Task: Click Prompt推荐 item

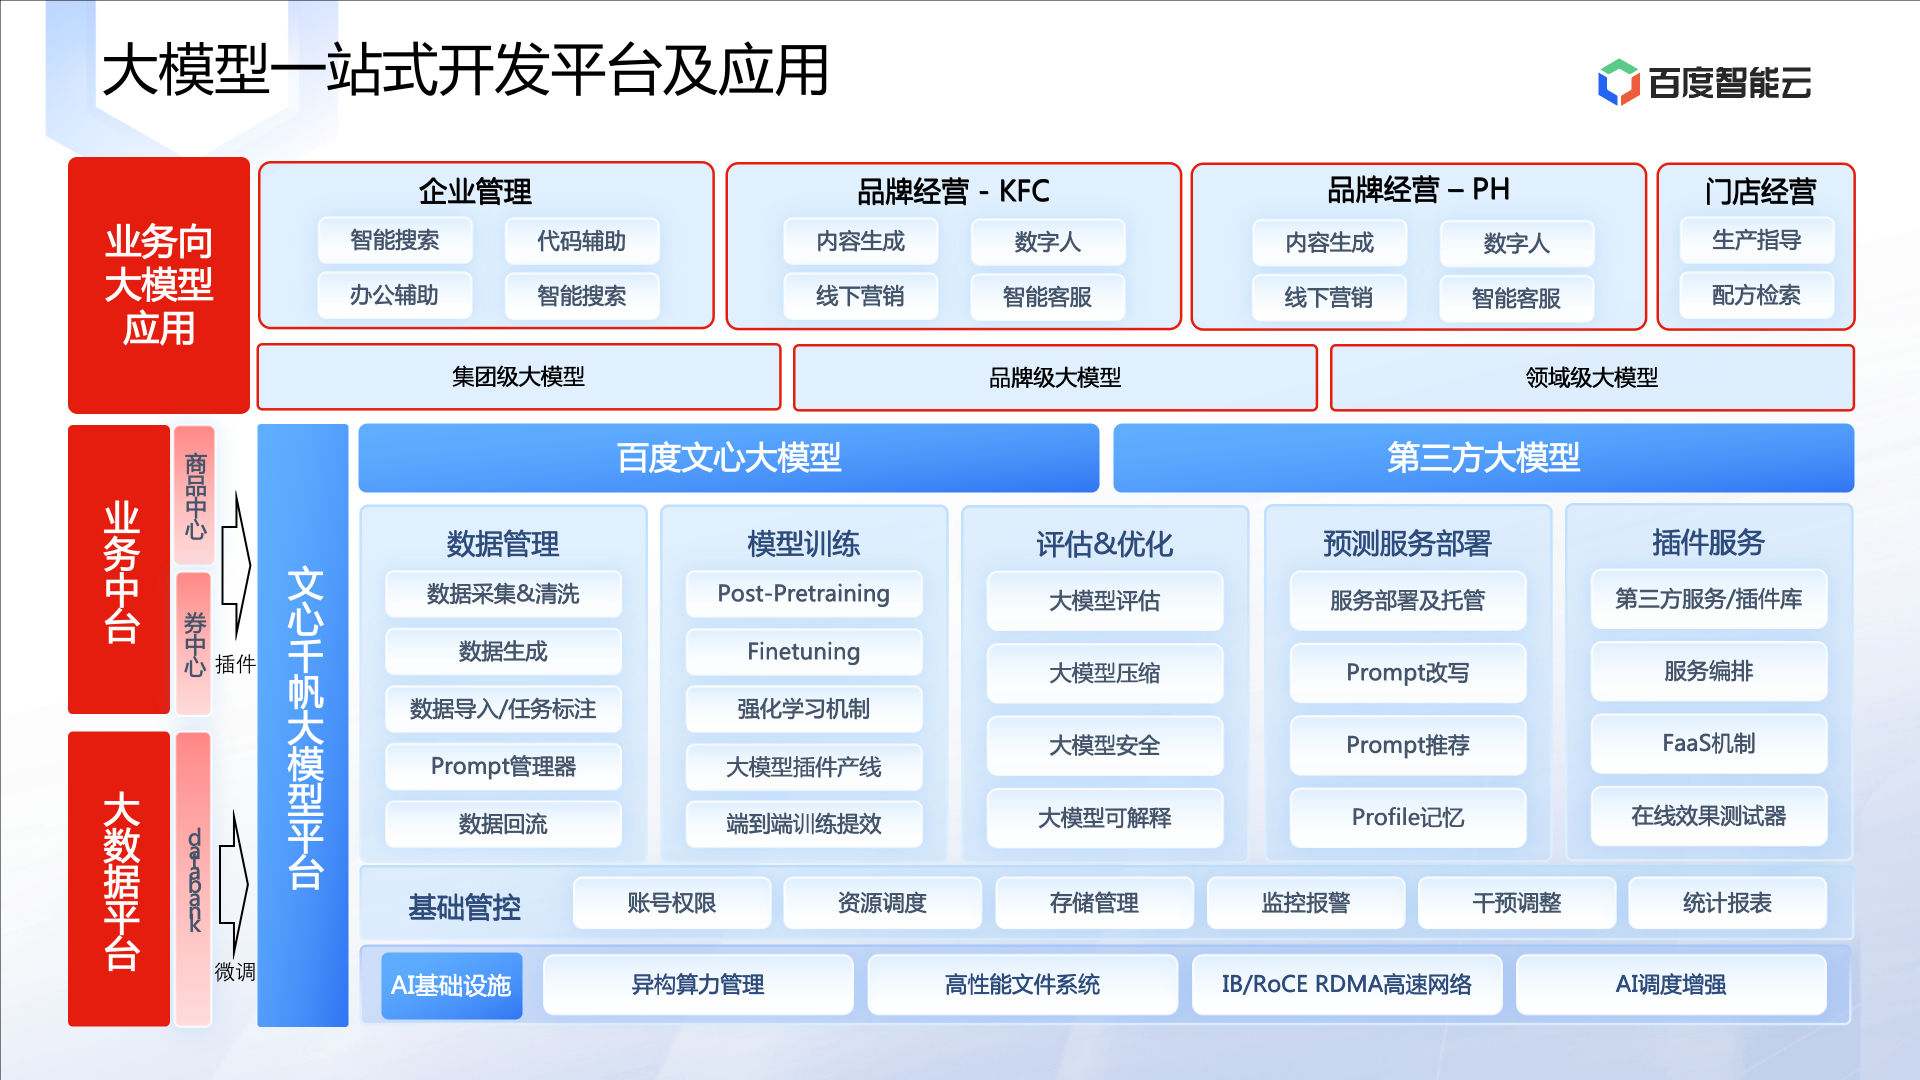Action: click(x=1408, y=746)
